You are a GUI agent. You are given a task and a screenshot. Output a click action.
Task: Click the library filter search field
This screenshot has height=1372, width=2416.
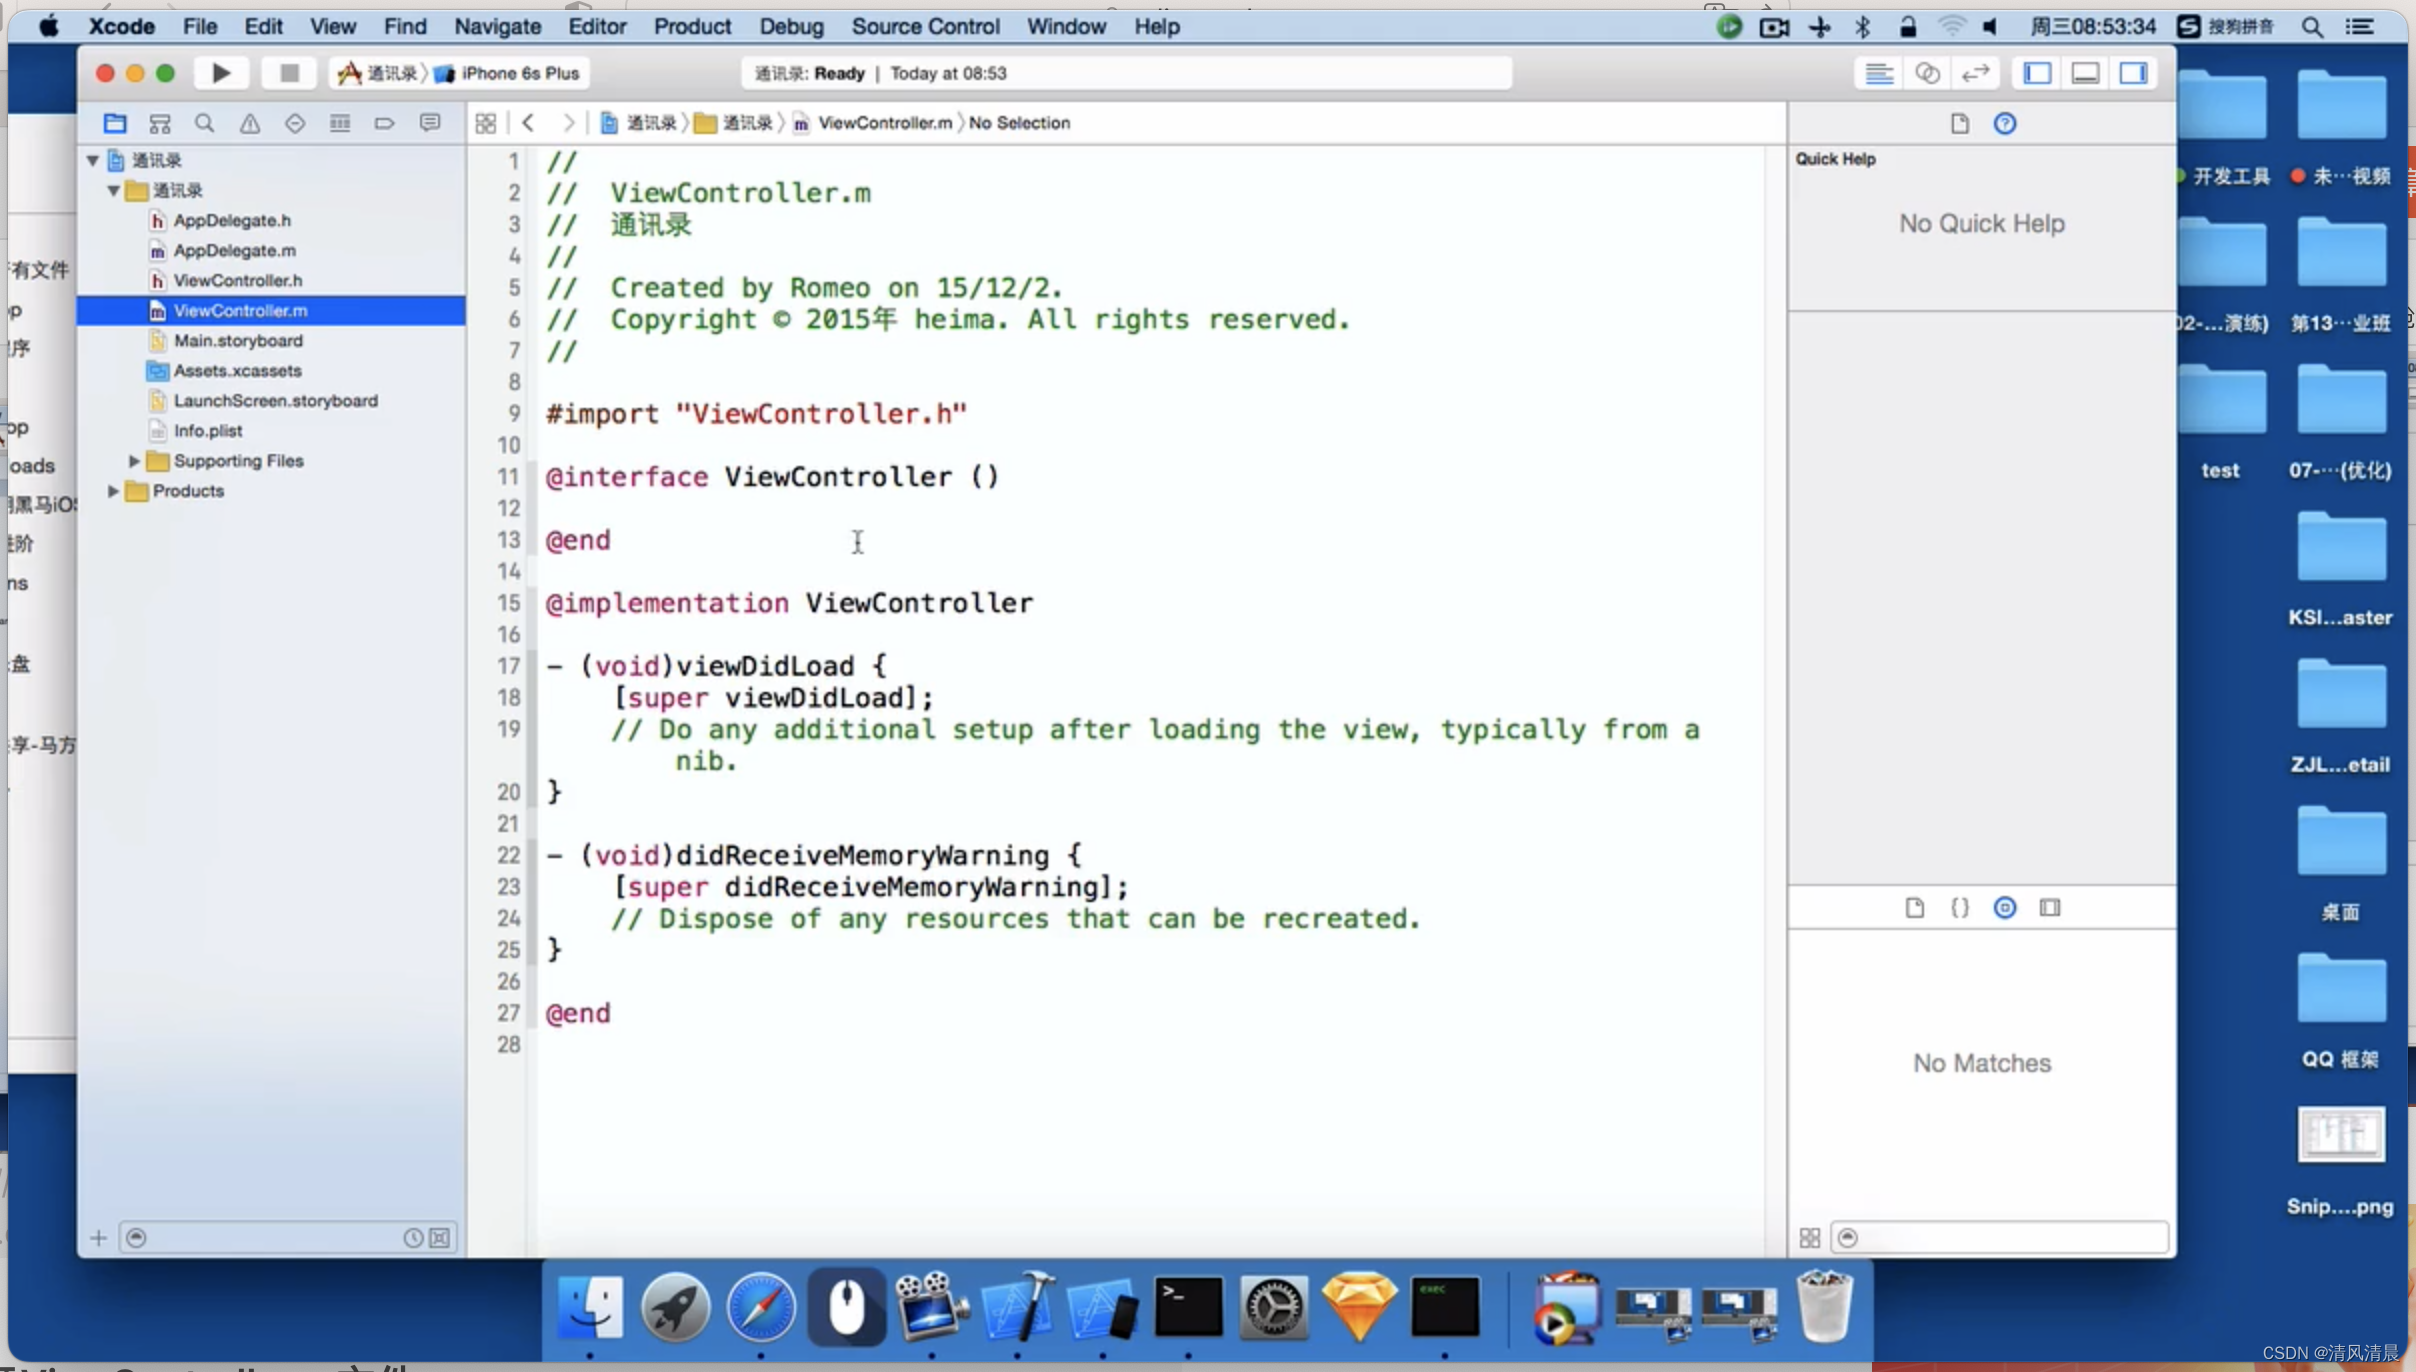click(2000, 1238)
